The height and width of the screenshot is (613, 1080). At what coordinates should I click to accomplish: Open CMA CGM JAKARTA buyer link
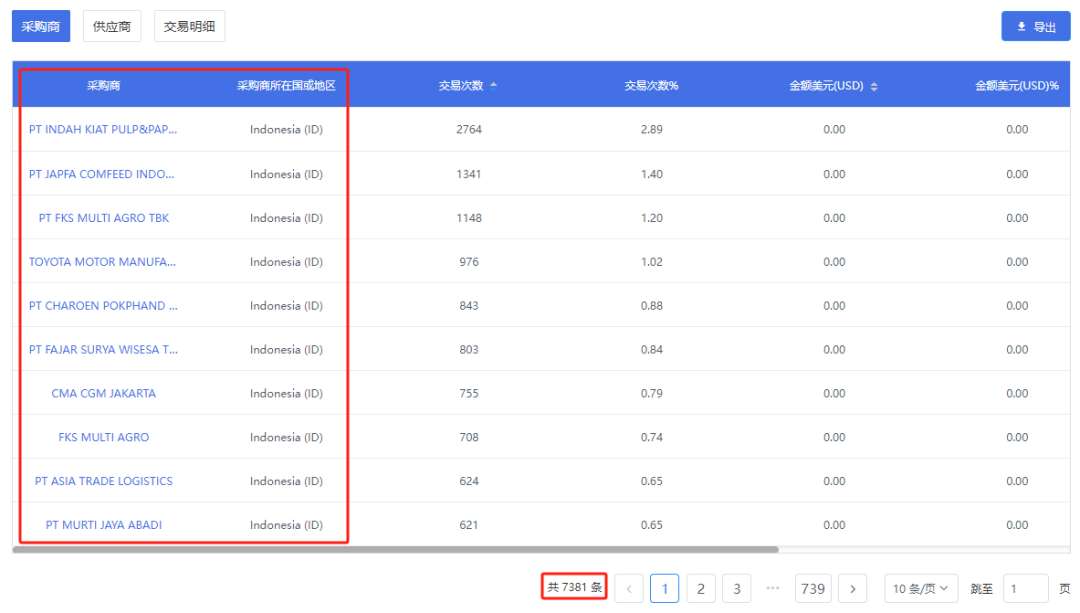[103, 393]
